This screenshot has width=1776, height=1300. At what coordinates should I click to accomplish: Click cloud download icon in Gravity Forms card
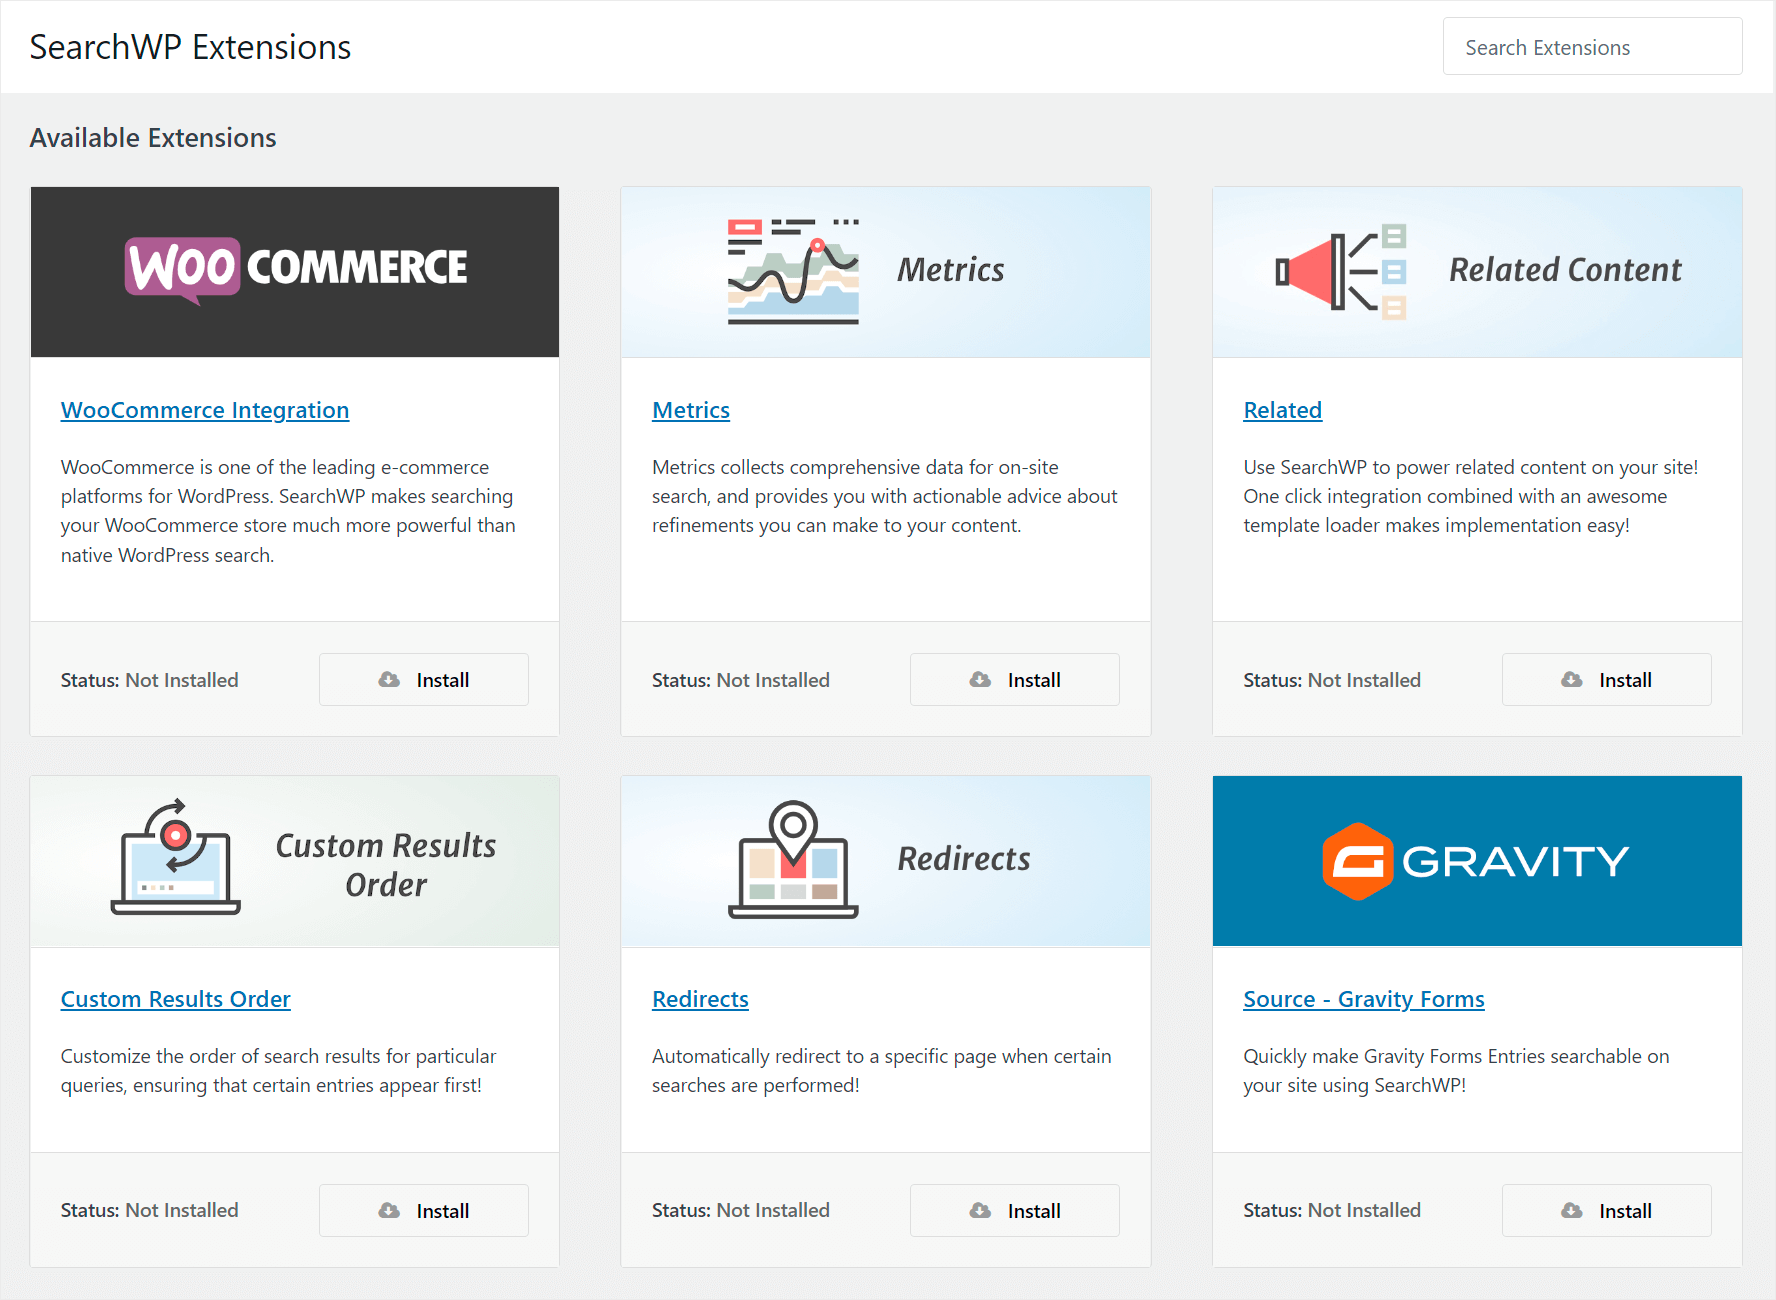tap(1572, 1211)
